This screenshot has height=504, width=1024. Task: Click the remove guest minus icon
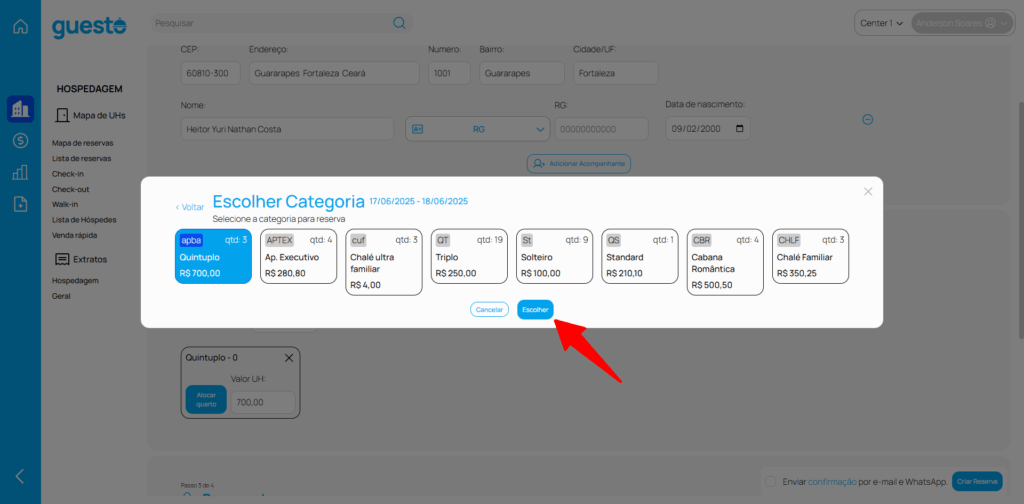point(868,119)
